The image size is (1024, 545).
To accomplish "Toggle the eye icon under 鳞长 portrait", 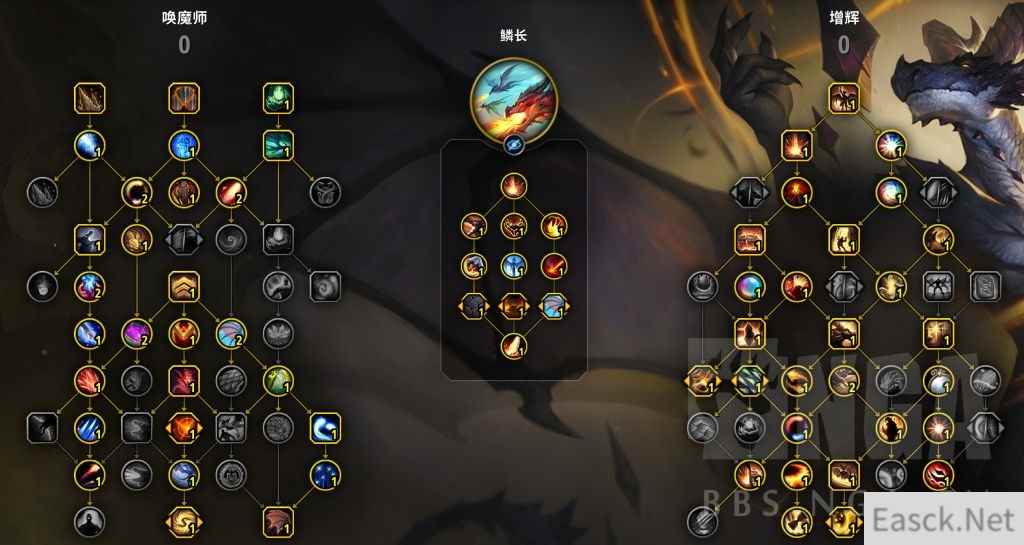I will click(x=514, y=145).
